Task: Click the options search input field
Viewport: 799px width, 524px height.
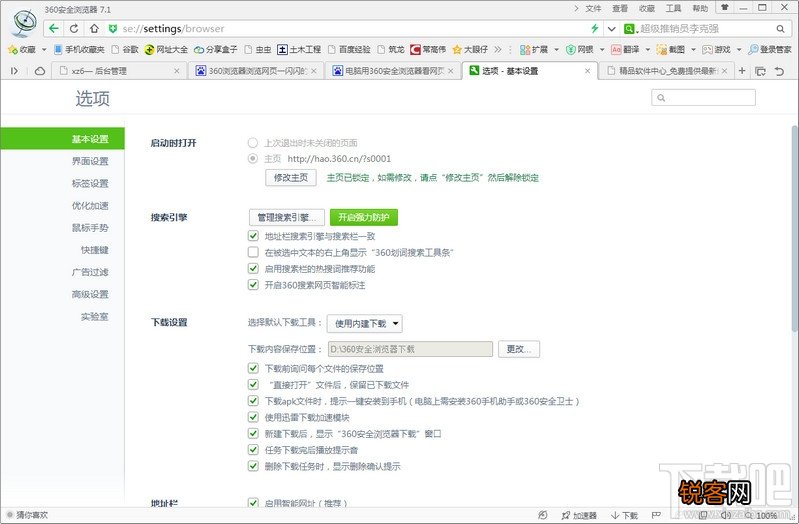Action: (703, 97)
